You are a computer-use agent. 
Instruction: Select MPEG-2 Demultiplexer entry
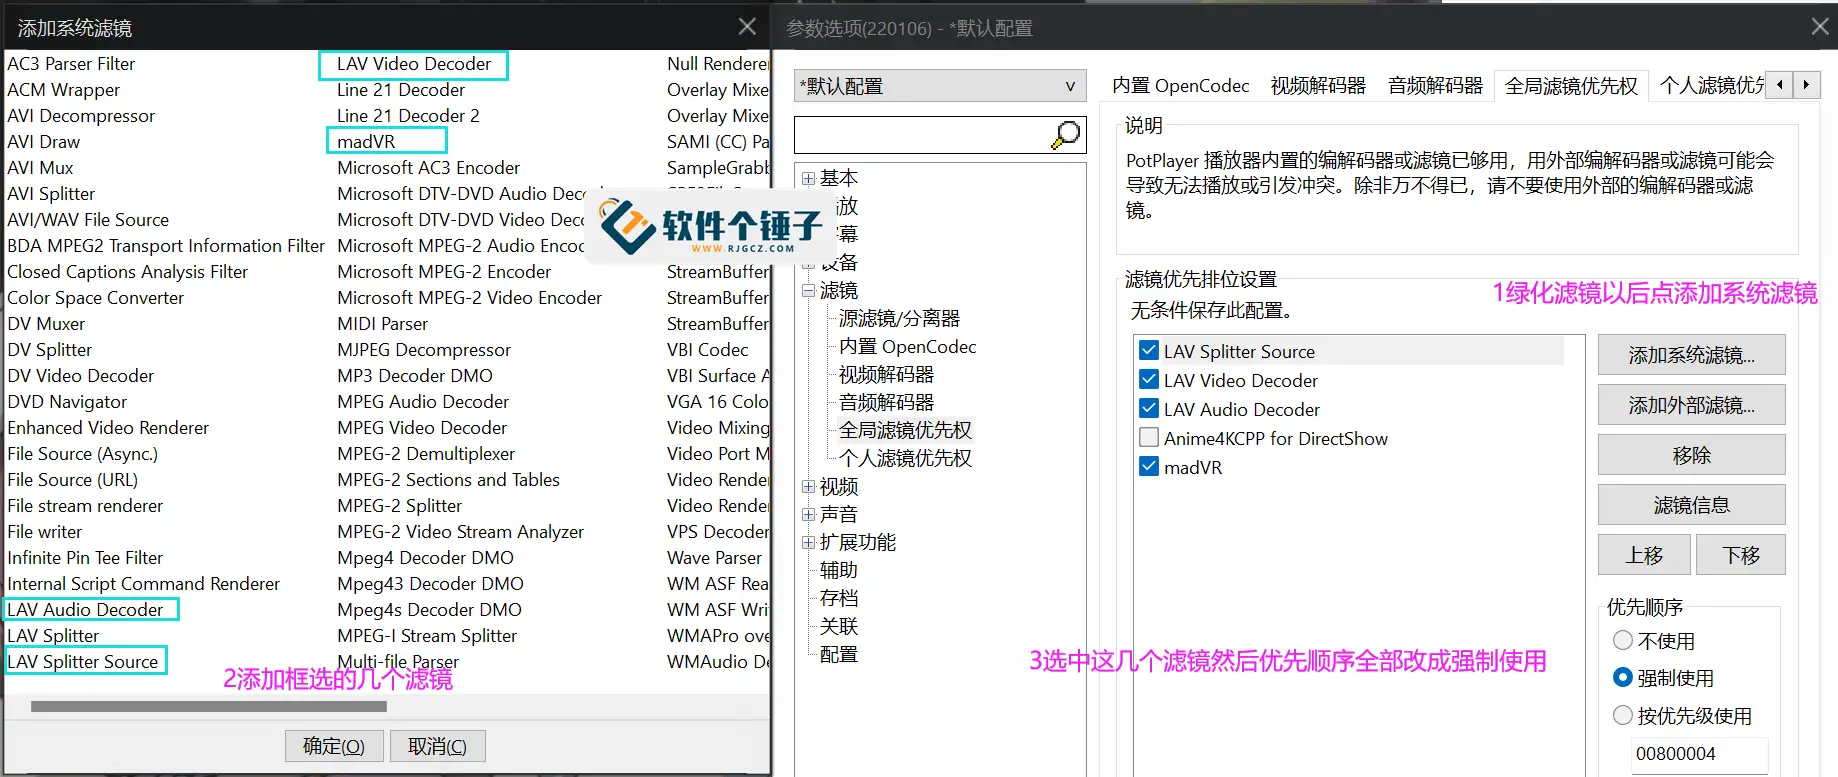(x=426, y=454)
